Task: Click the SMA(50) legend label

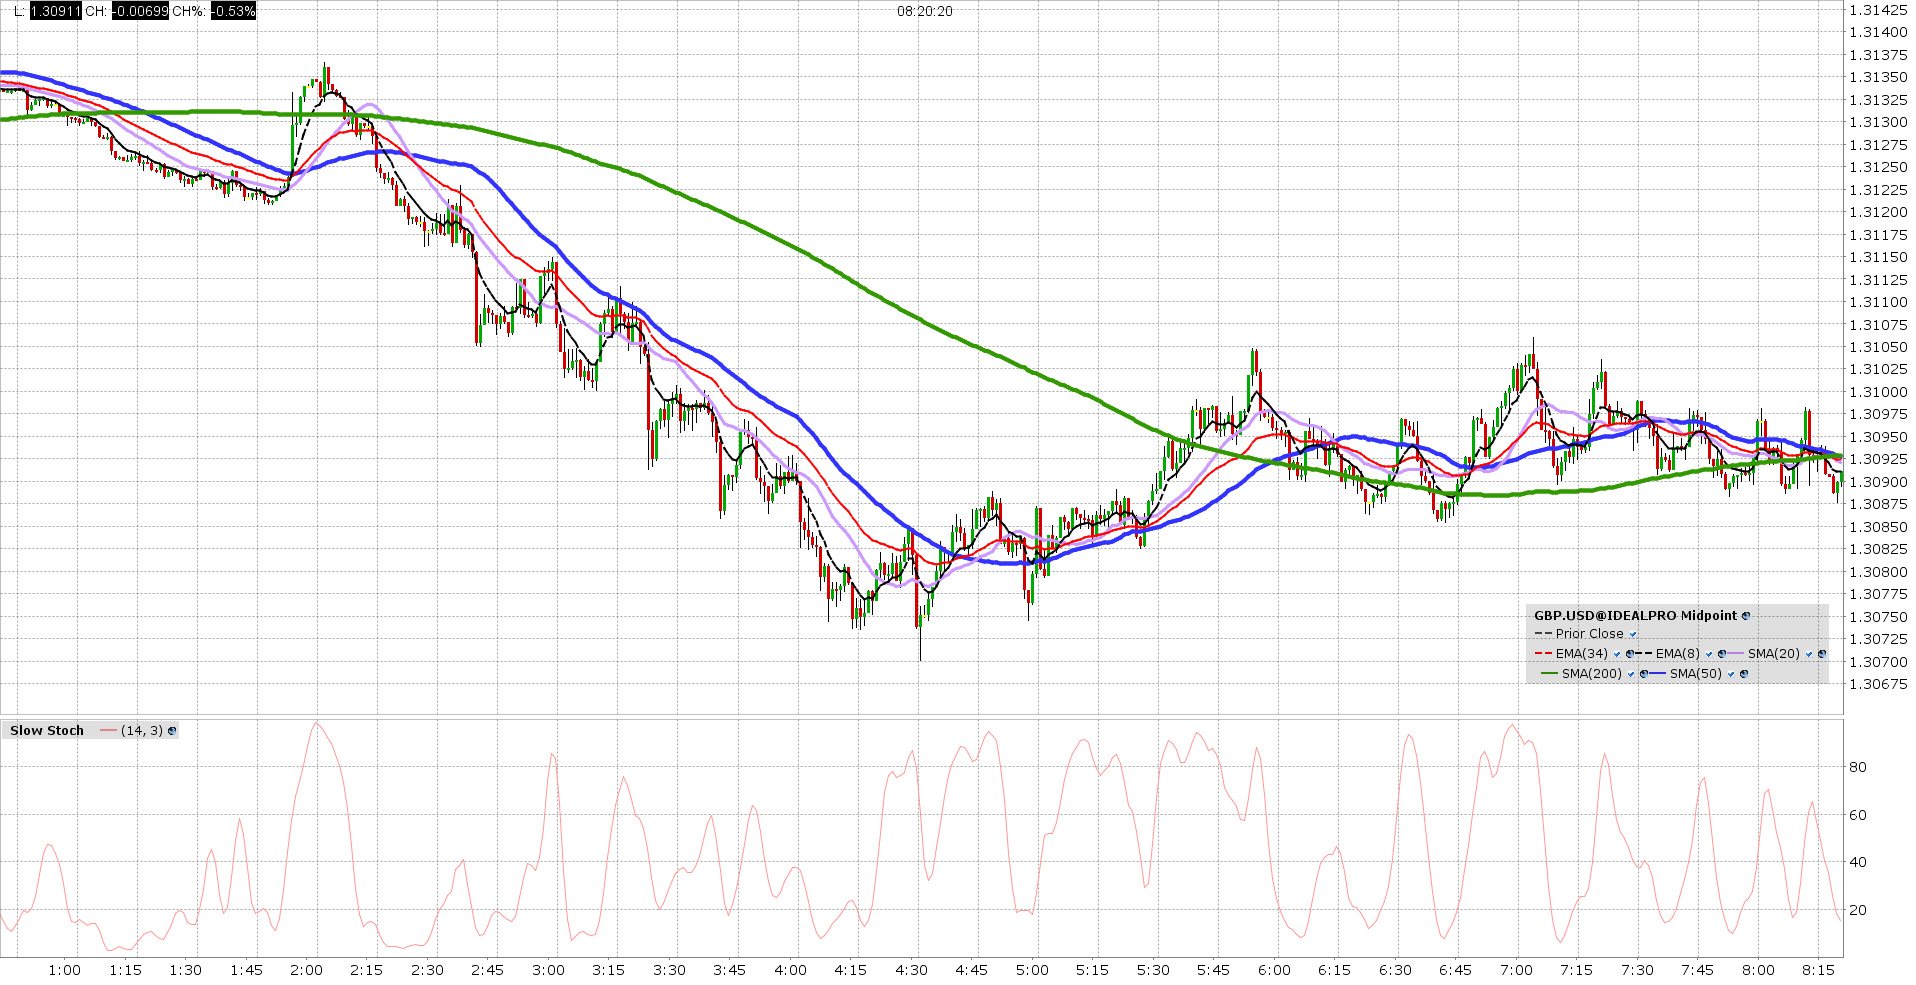Action: [1696, 674]
